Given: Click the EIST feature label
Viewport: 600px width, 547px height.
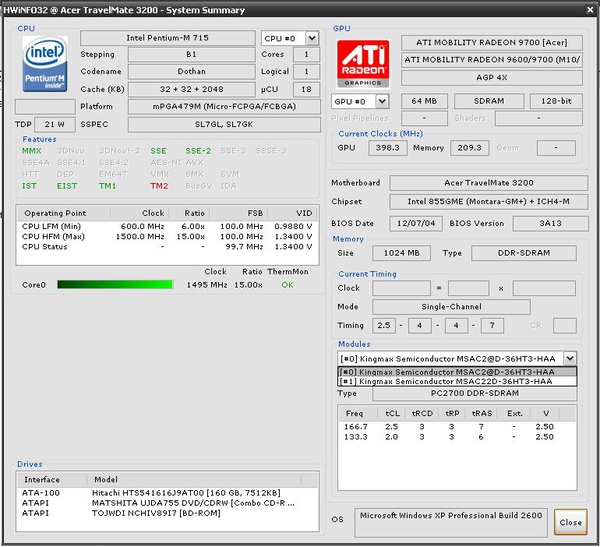Looking at the screenshot, I should click(x=67, y=186).
